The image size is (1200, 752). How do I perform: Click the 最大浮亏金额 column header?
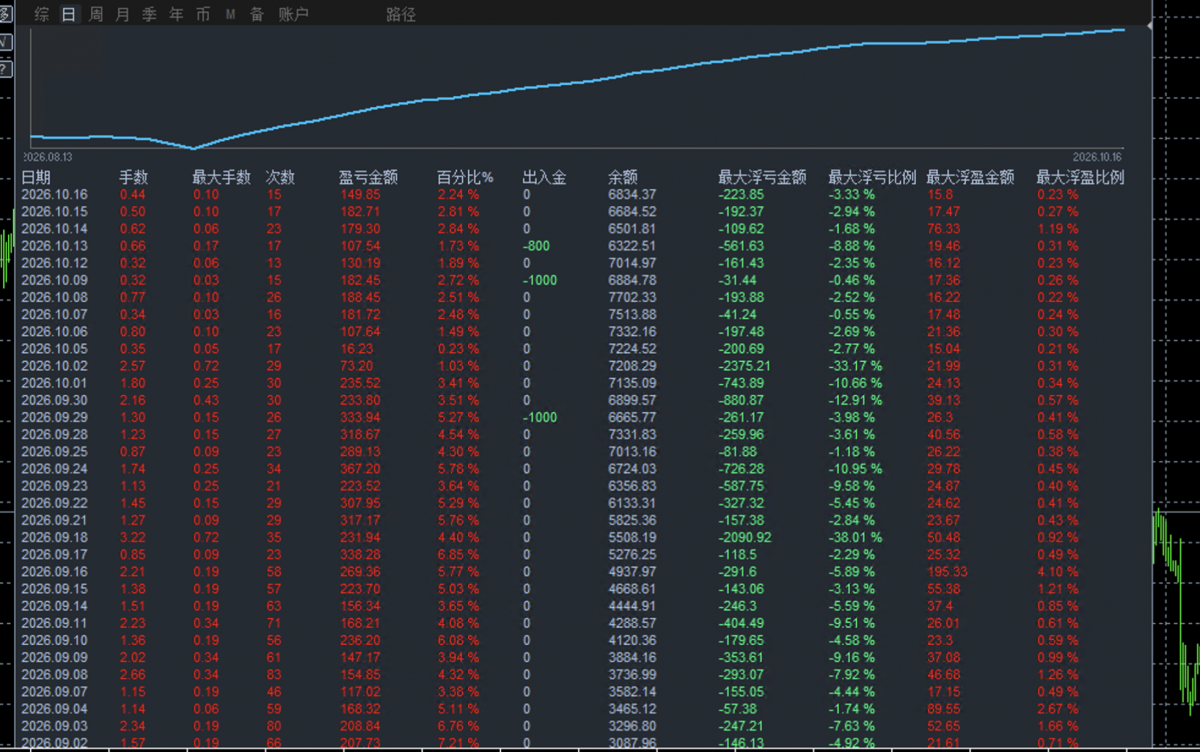click(762, 177)
